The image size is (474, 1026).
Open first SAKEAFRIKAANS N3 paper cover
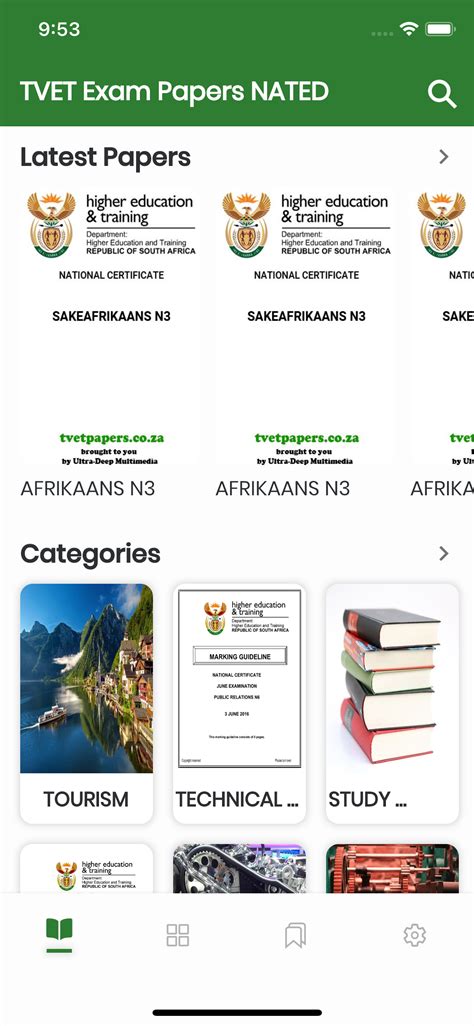coord(111,328)
